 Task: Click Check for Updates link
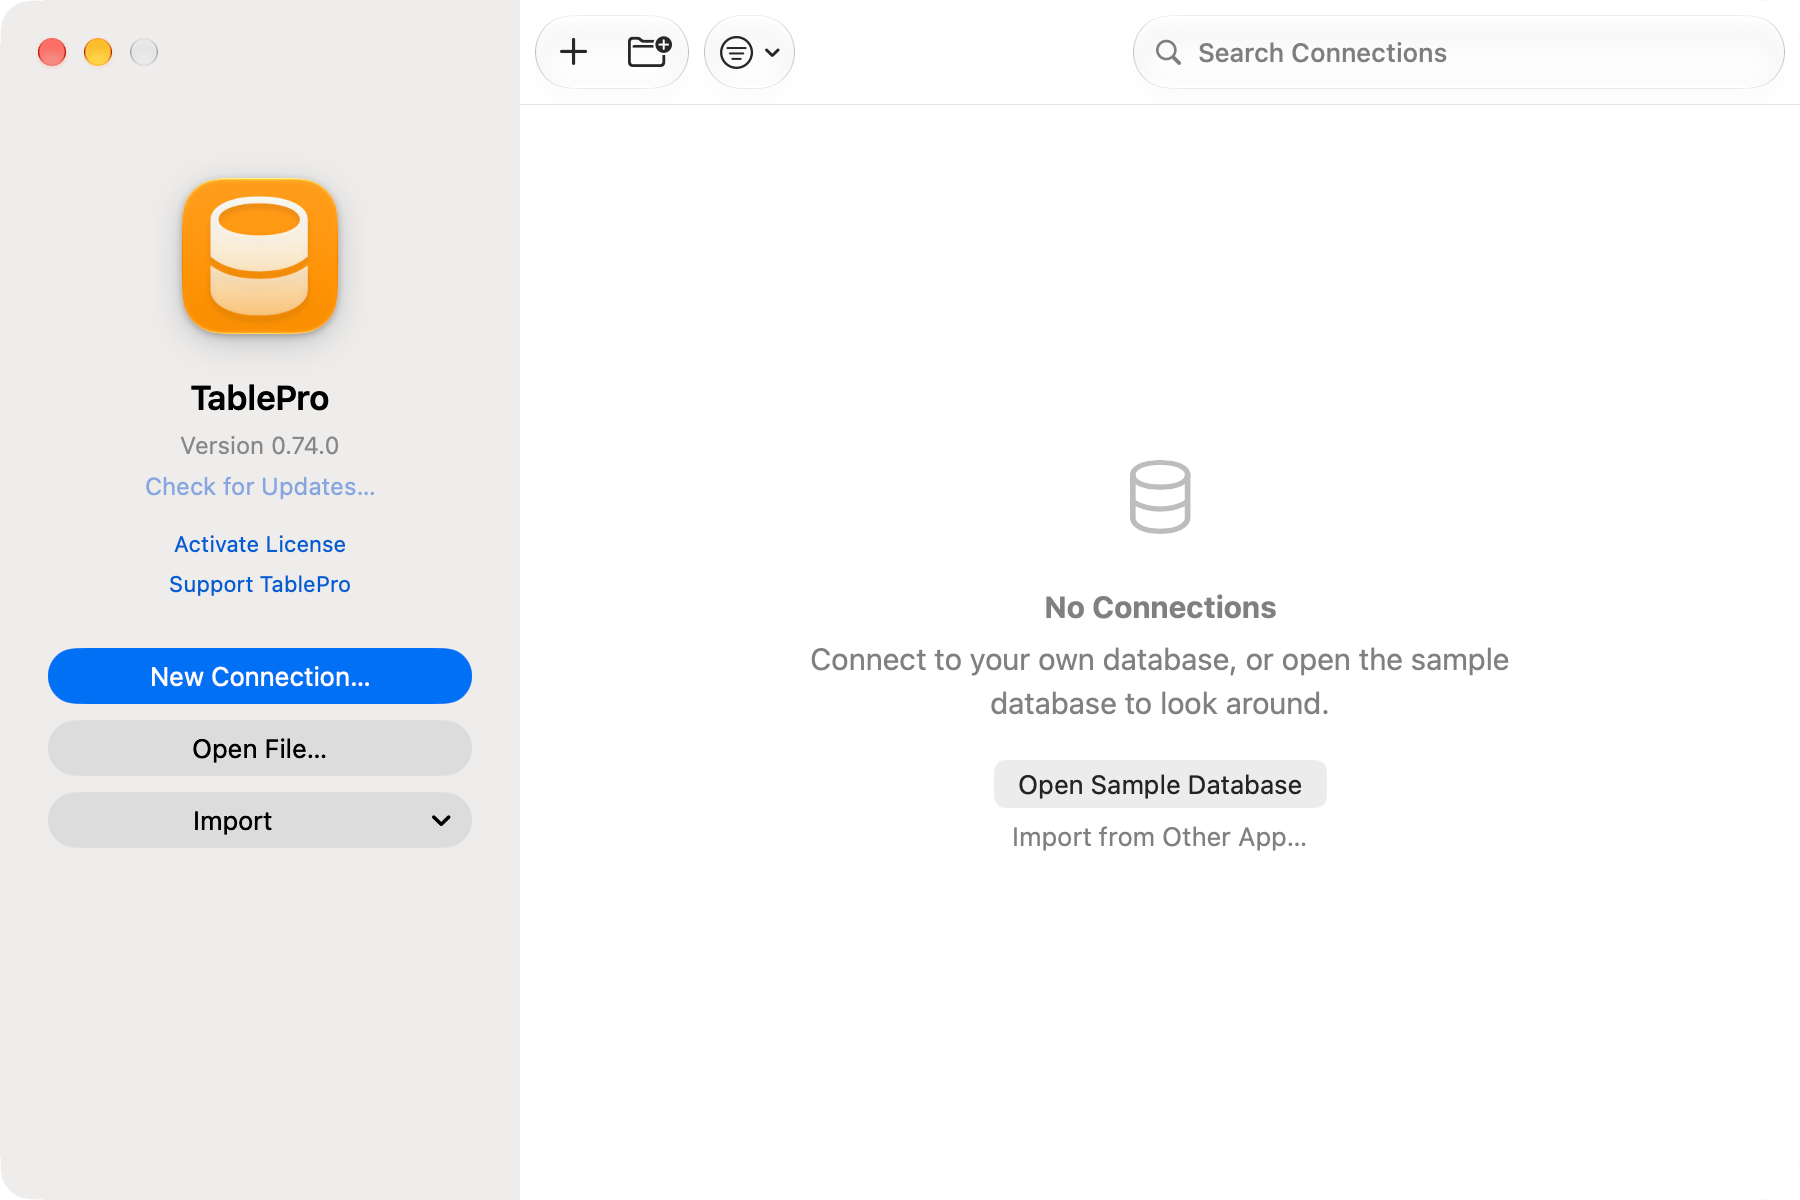tap(260, 486)
